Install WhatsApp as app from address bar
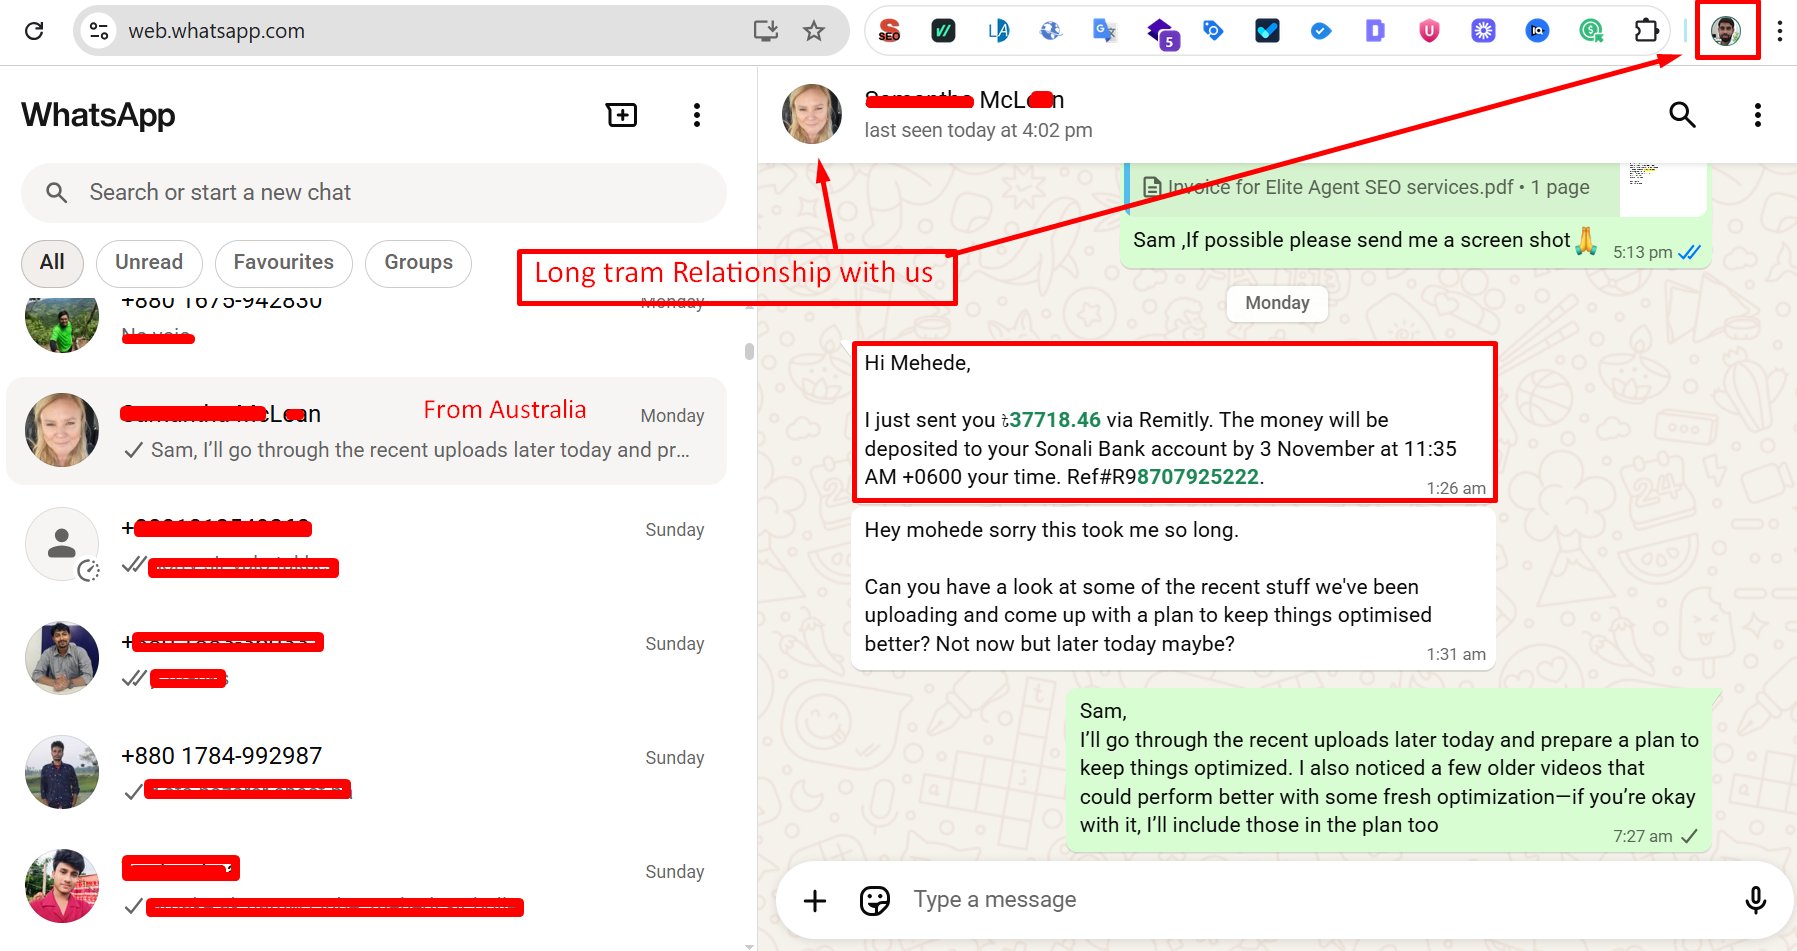 tap(766, 31)
